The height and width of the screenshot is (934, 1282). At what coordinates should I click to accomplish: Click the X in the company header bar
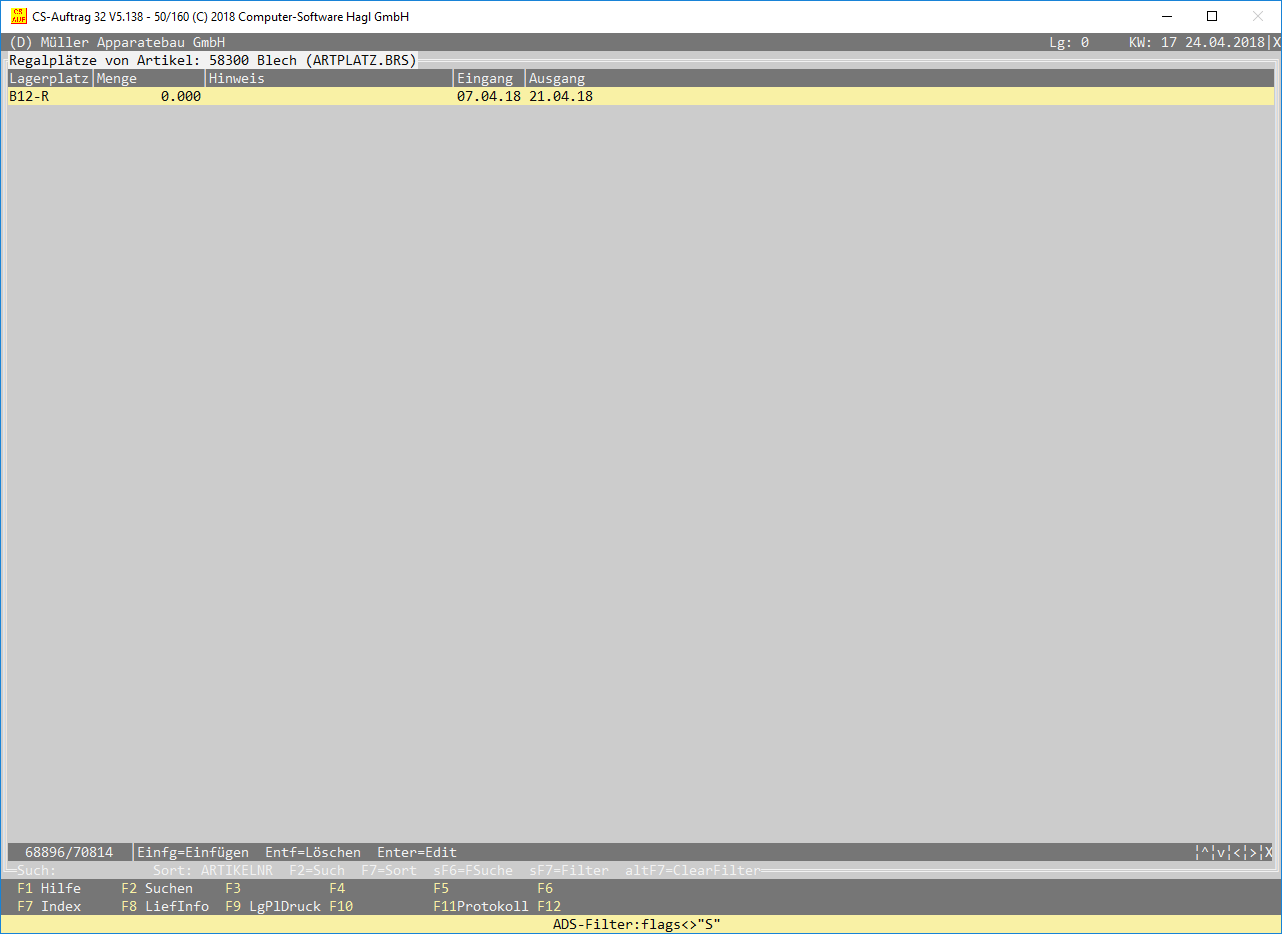[x=1275, y=43]
